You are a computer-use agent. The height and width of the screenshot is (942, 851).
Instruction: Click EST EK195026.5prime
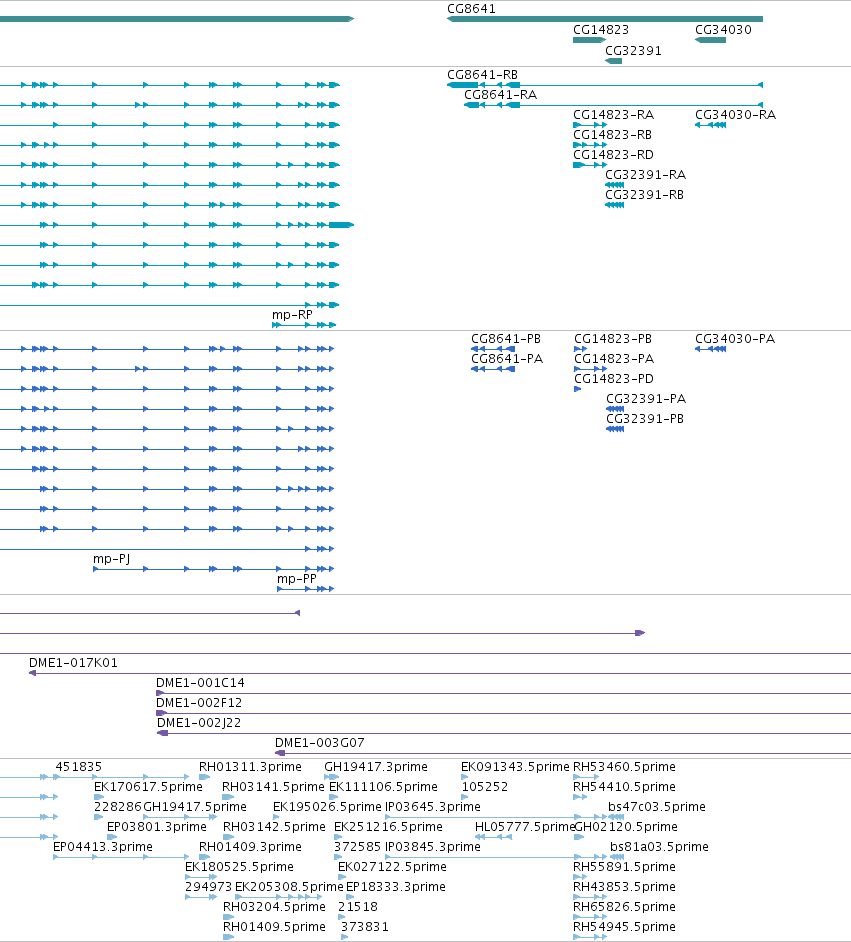point(327,806)
